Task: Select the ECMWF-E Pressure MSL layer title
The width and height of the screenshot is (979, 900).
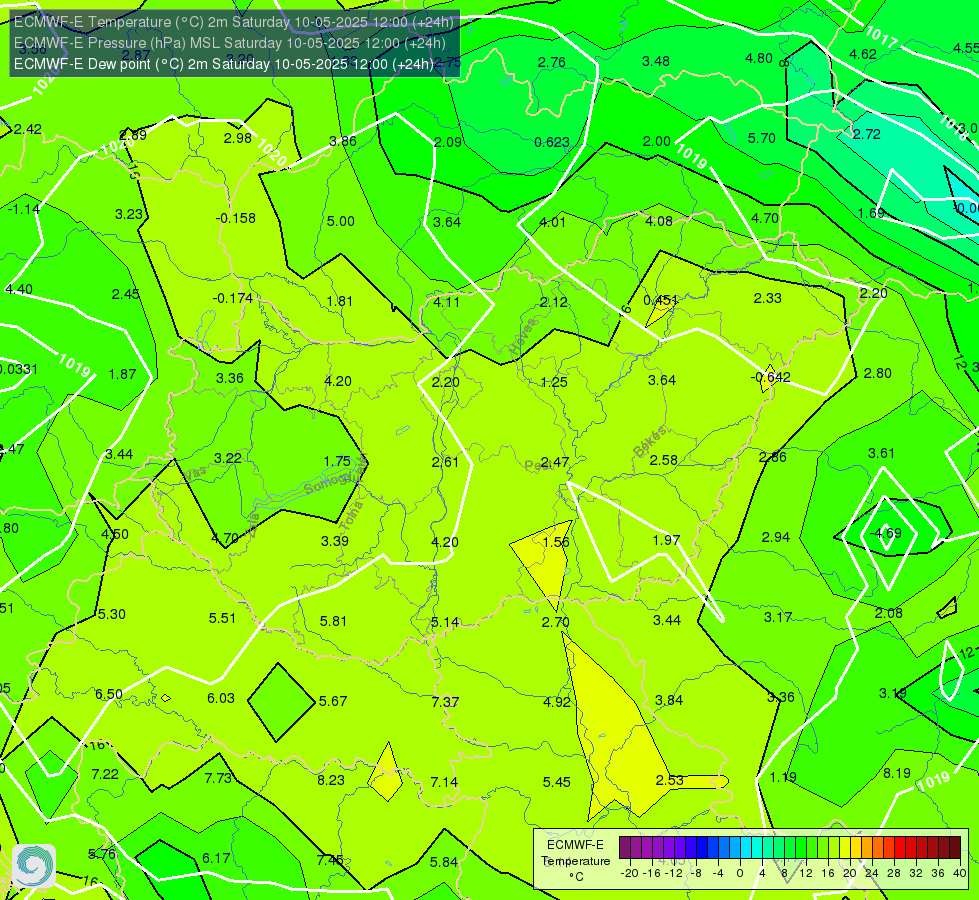Action: (230, 43)
